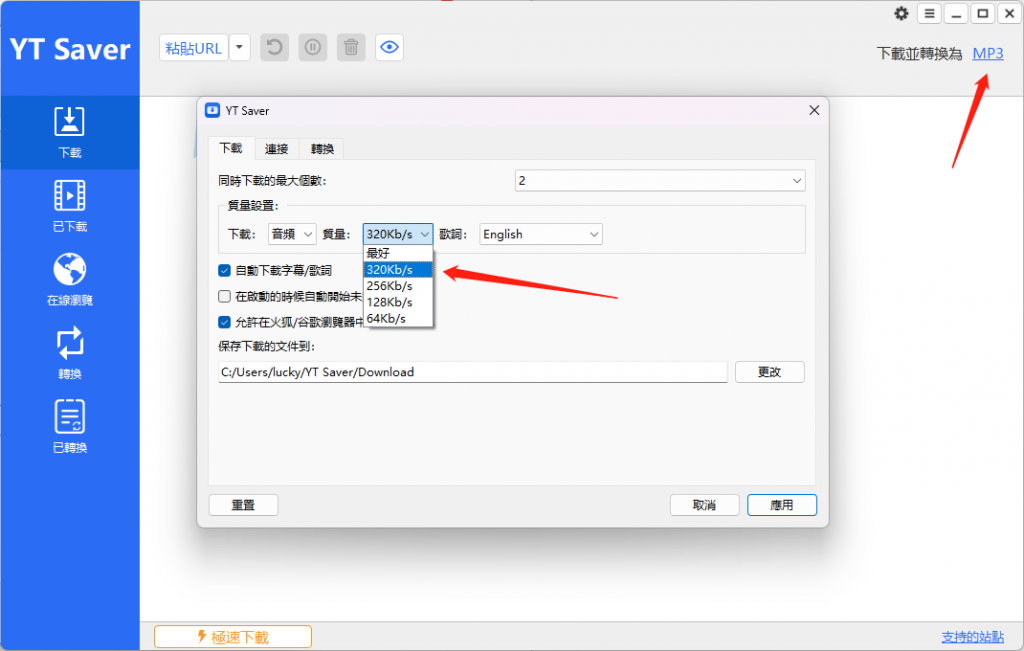Select 128Kb/s in the quality list
Viewport: 1024px width, 651px height.
[x=398, y=302]
